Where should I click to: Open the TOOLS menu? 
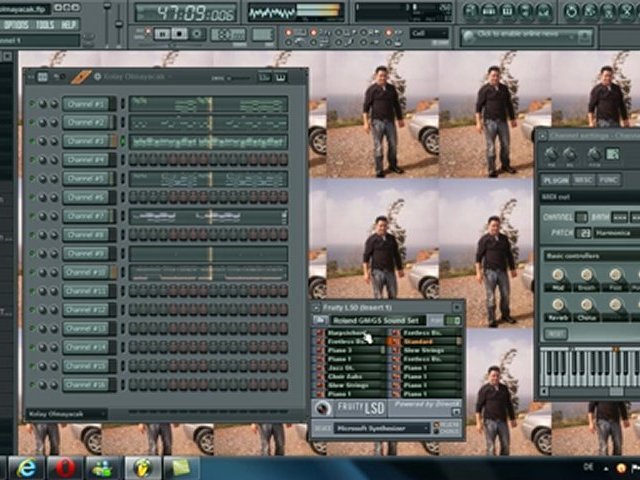[x=45, y=23]
